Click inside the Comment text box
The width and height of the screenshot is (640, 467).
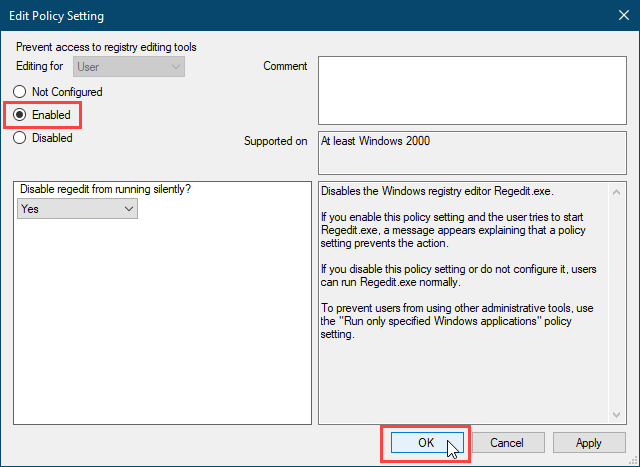pyautogui.click(x=470, y=88)
